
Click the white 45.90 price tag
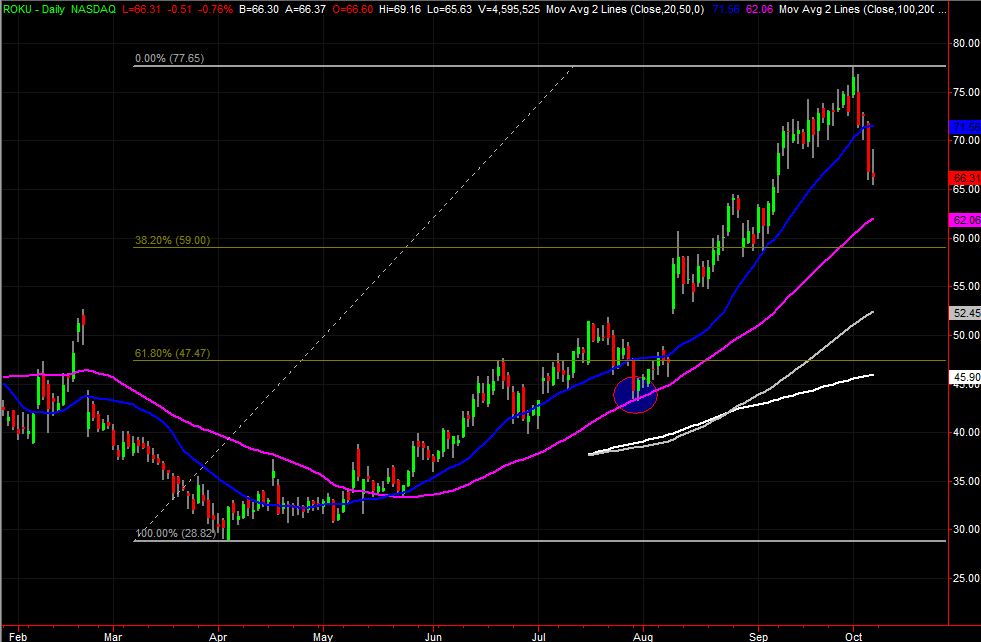tap(963, 376)
